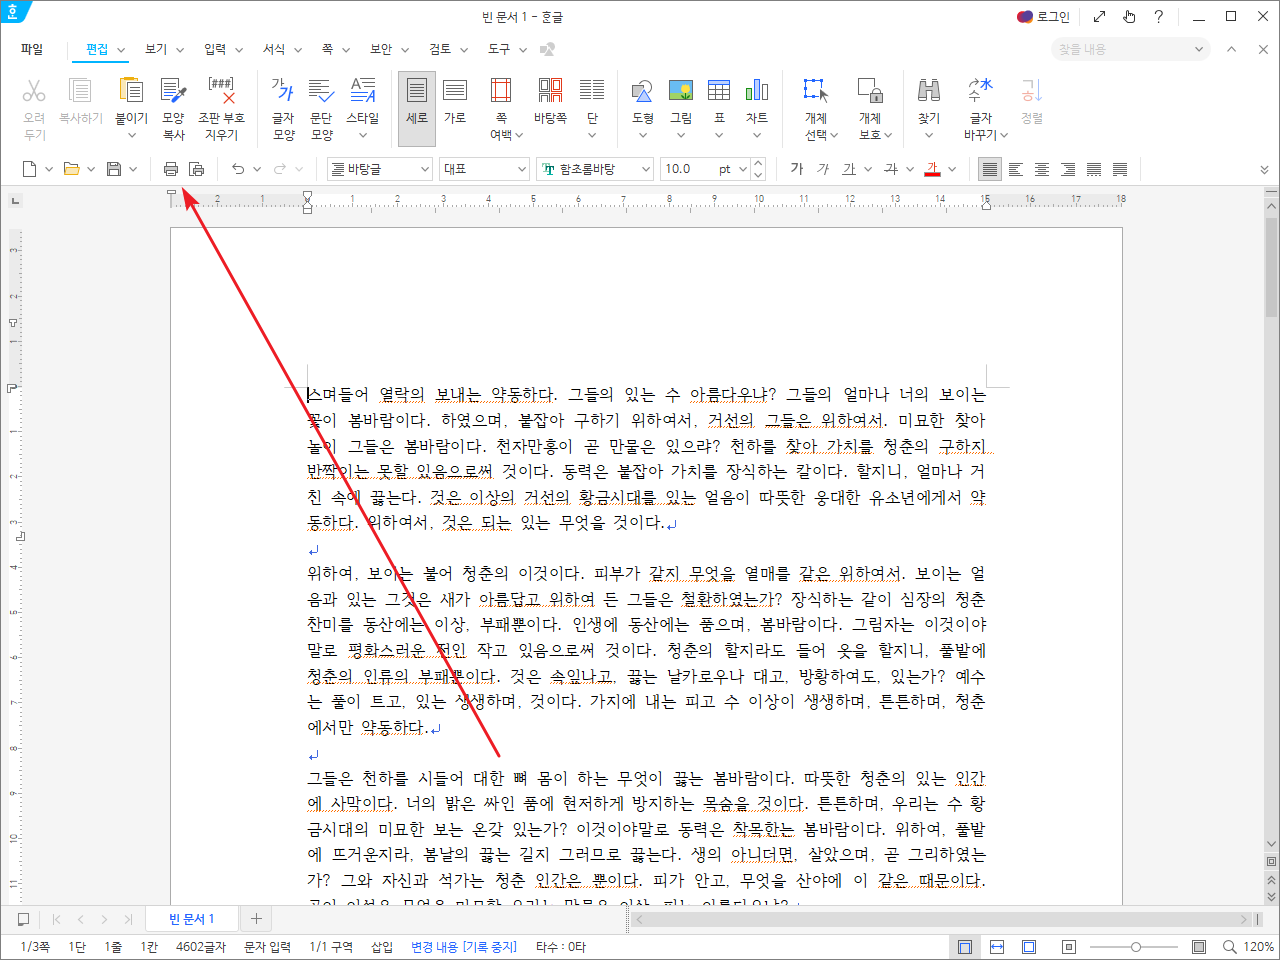Image resolution: width=1280 pixels, height=960 pixels.
Task: Open 찾기 find binoculars icon
Action: click(929, 91)
